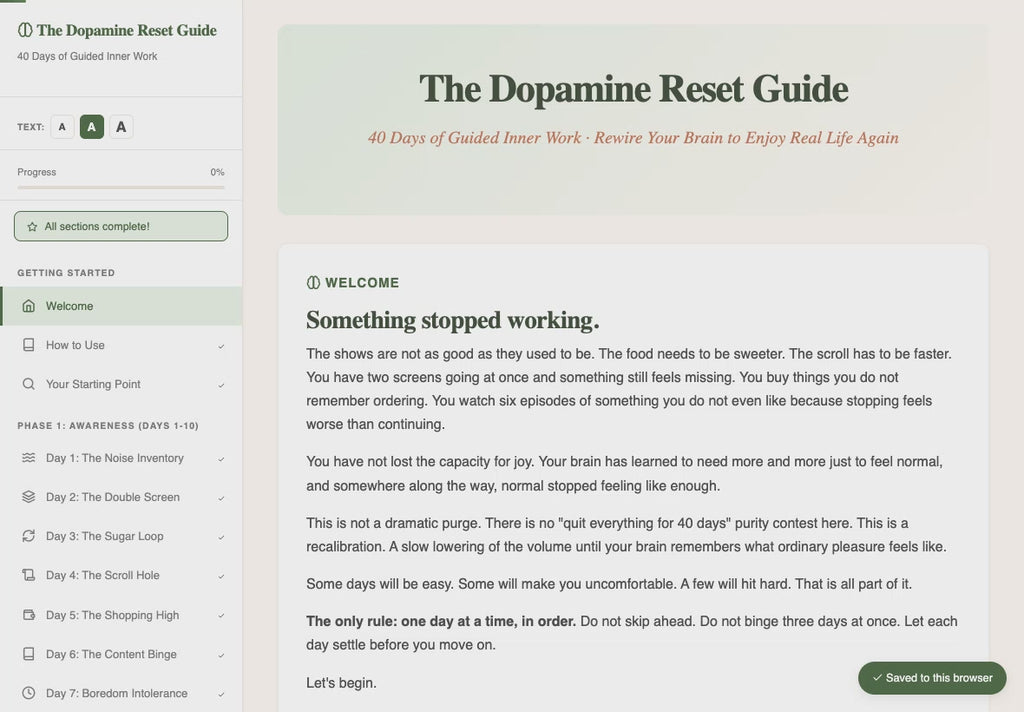Viewport: 1024px width, 712px height.
Task: Set text size to small A
Action: click(x=62, y=127)
